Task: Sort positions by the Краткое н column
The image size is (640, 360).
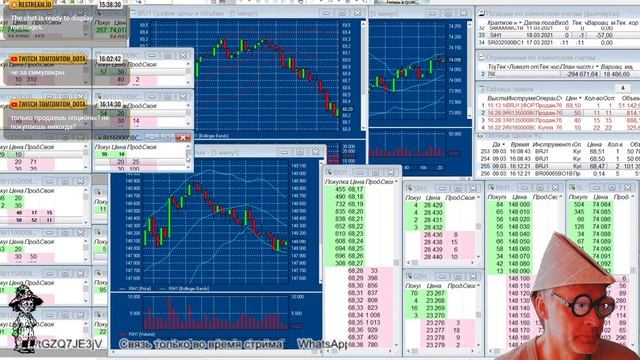Action: 505,23
